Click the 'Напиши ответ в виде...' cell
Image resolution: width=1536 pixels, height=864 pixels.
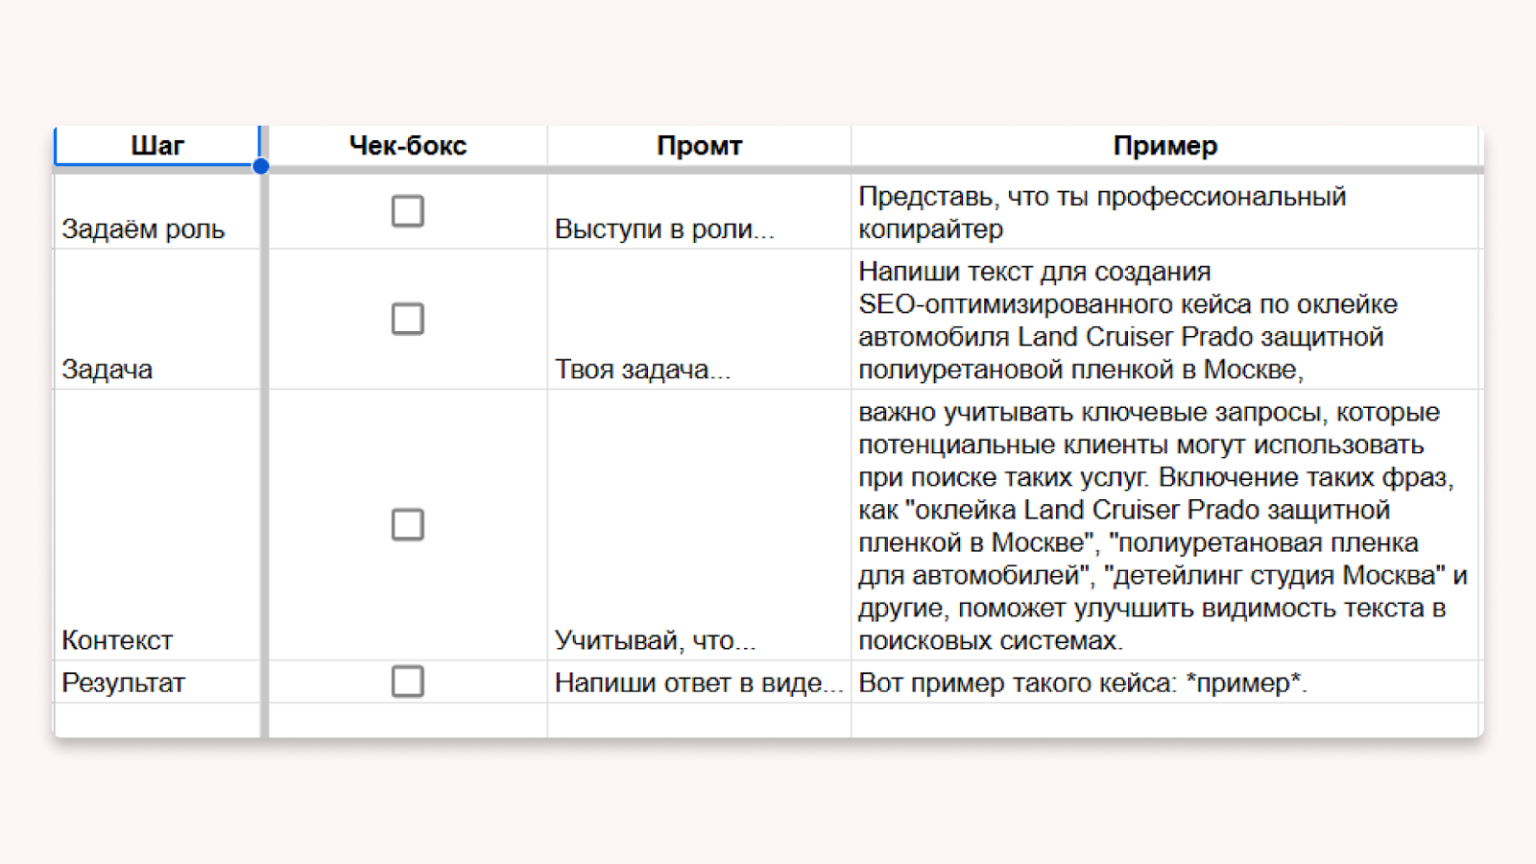(x=699, y=683)
